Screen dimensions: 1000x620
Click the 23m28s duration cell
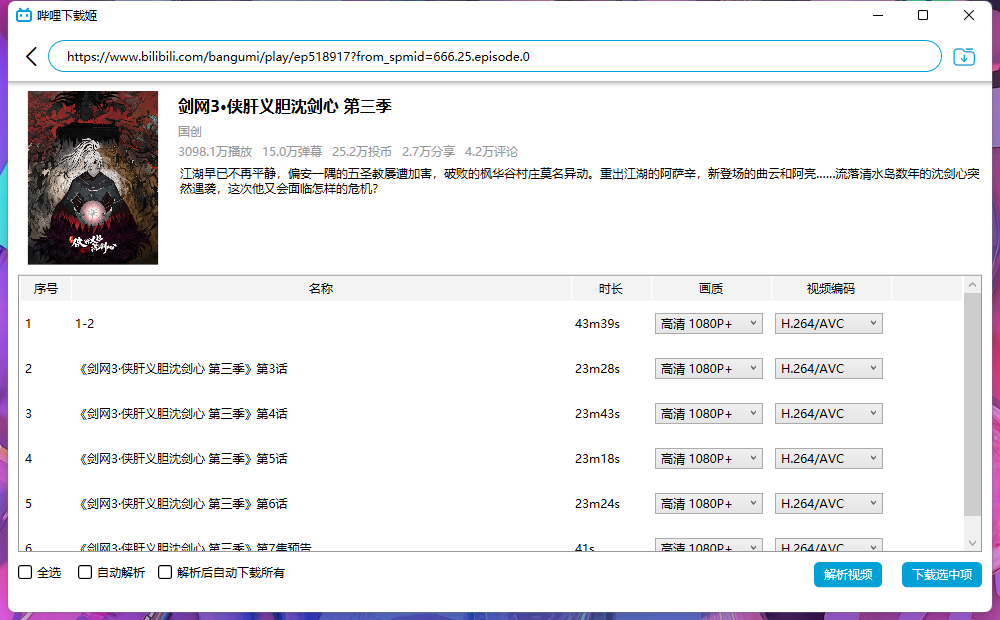pyautogui.click(x=598, y=369)
